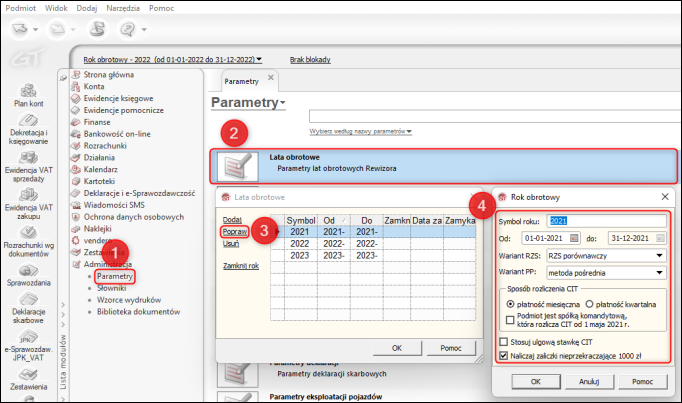Open Rozrachunki wg dokumentów module
This screenshot has height=403, width=682.
click(28, 232)
